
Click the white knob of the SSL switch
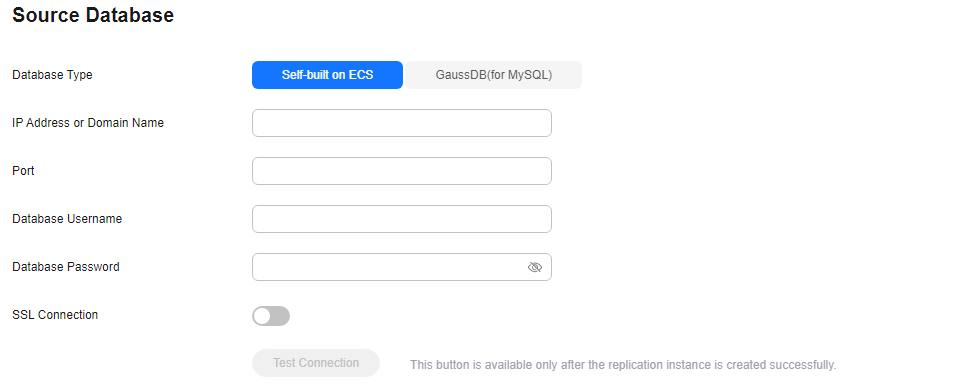262,316
